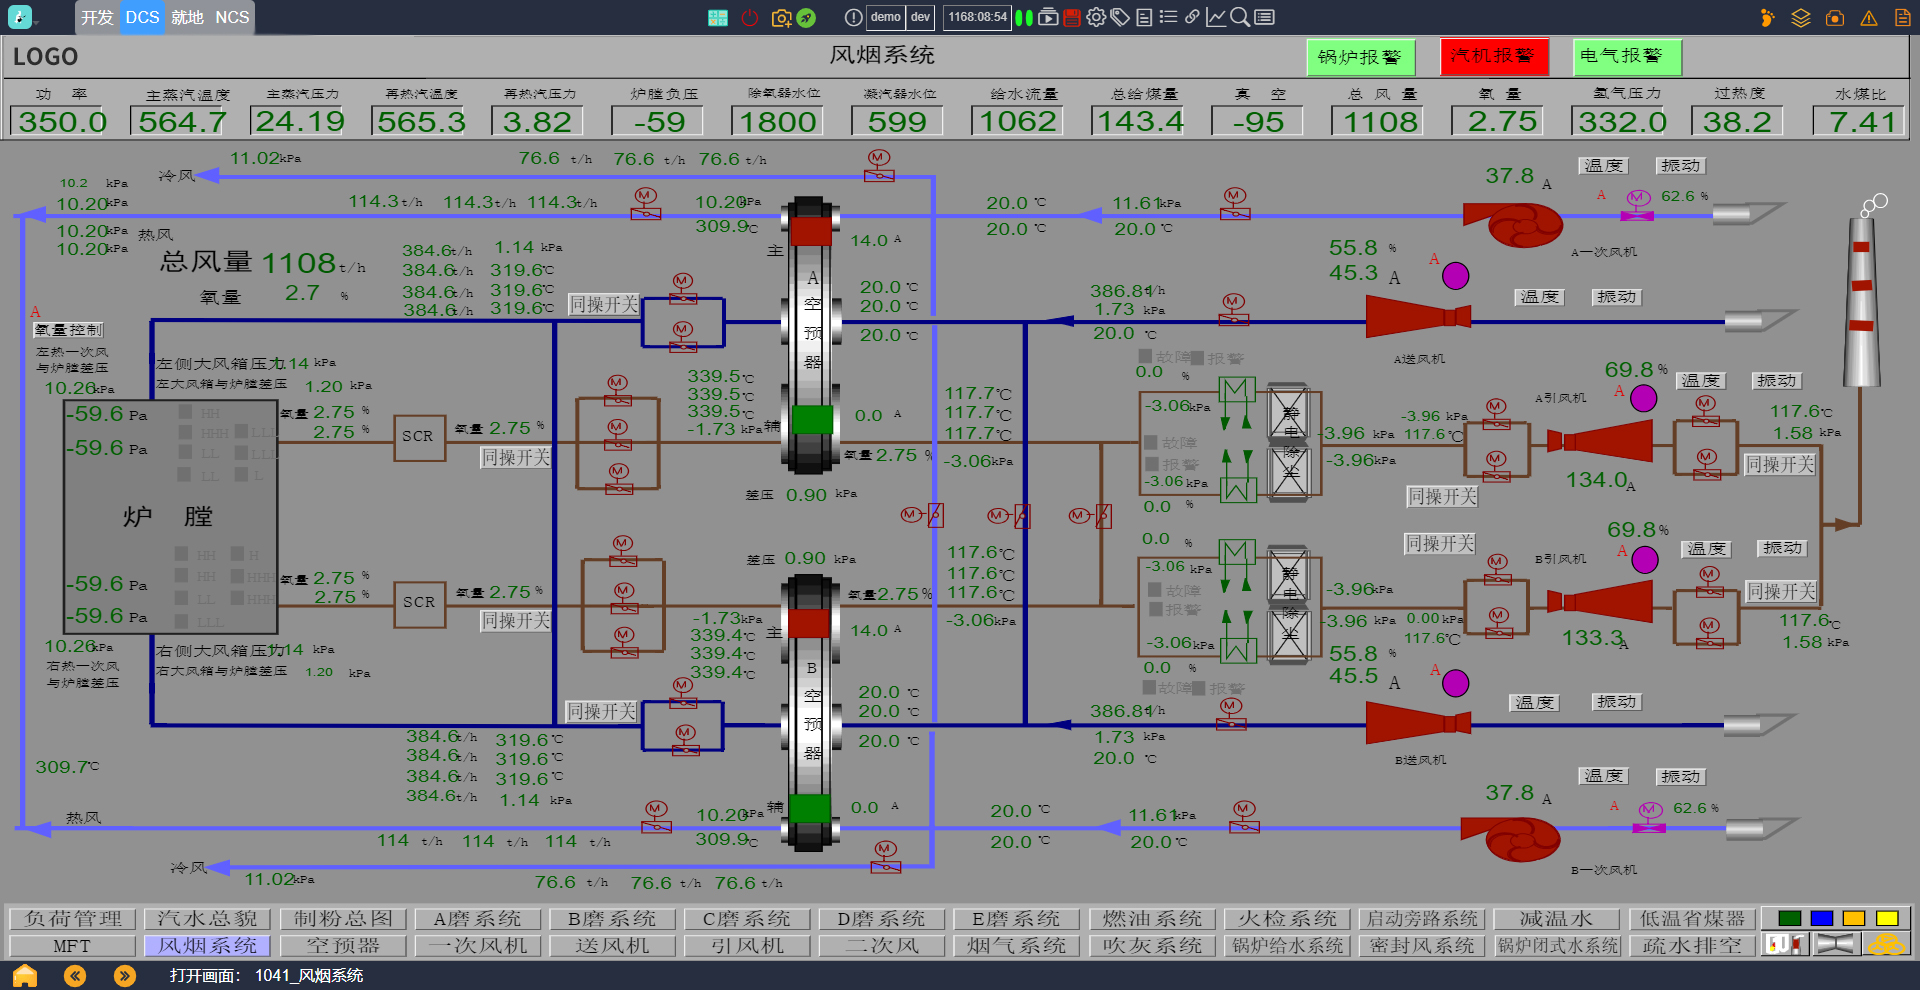Open 制粉总图 screen
1920x990 pixels.
343,918
